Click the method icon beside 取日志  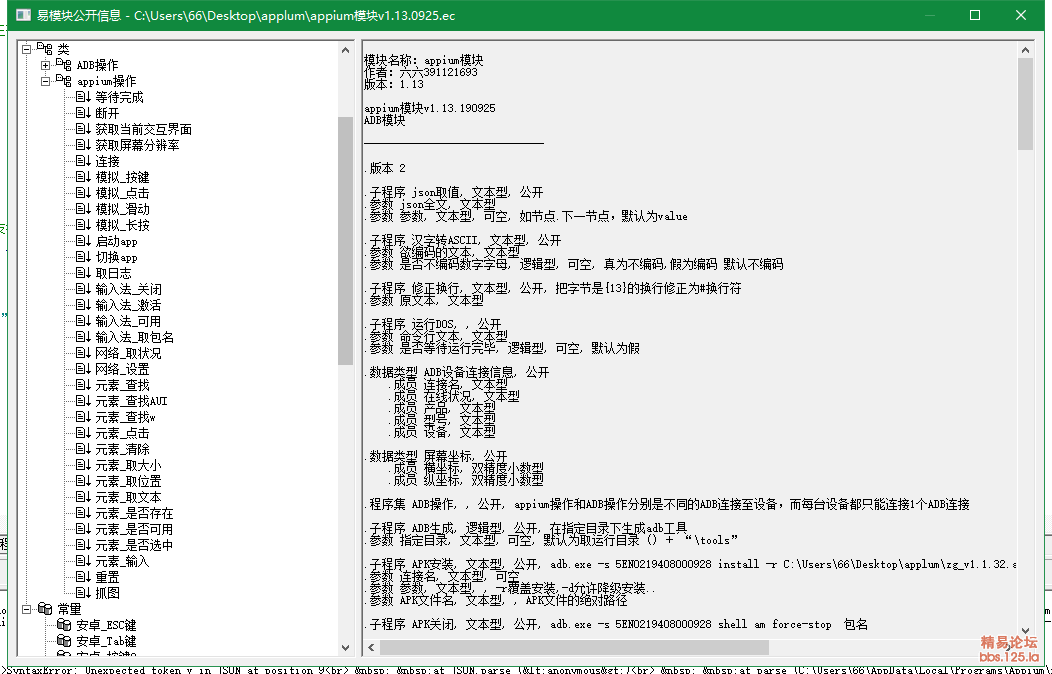click(x=83, y=273)
